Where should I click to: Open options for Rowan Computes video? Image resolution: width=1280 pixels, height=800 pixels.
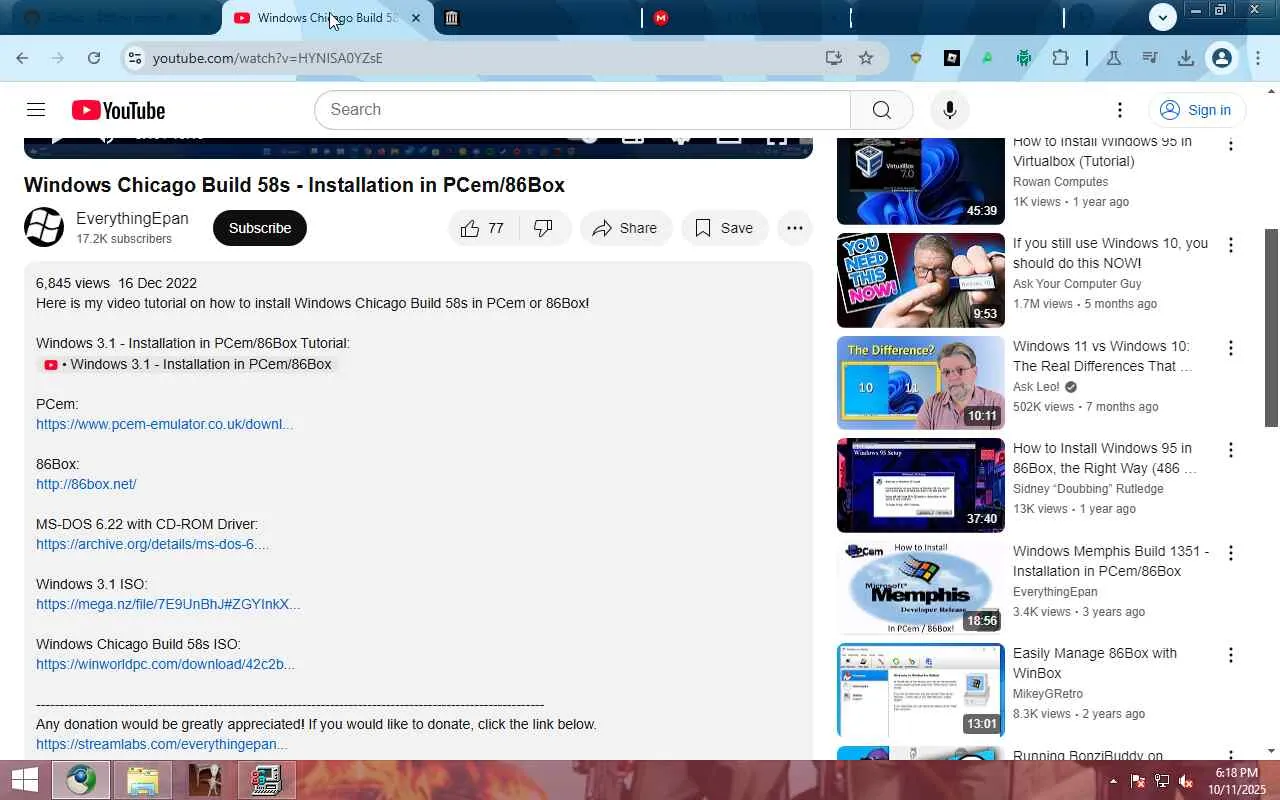pos(1231,145)
